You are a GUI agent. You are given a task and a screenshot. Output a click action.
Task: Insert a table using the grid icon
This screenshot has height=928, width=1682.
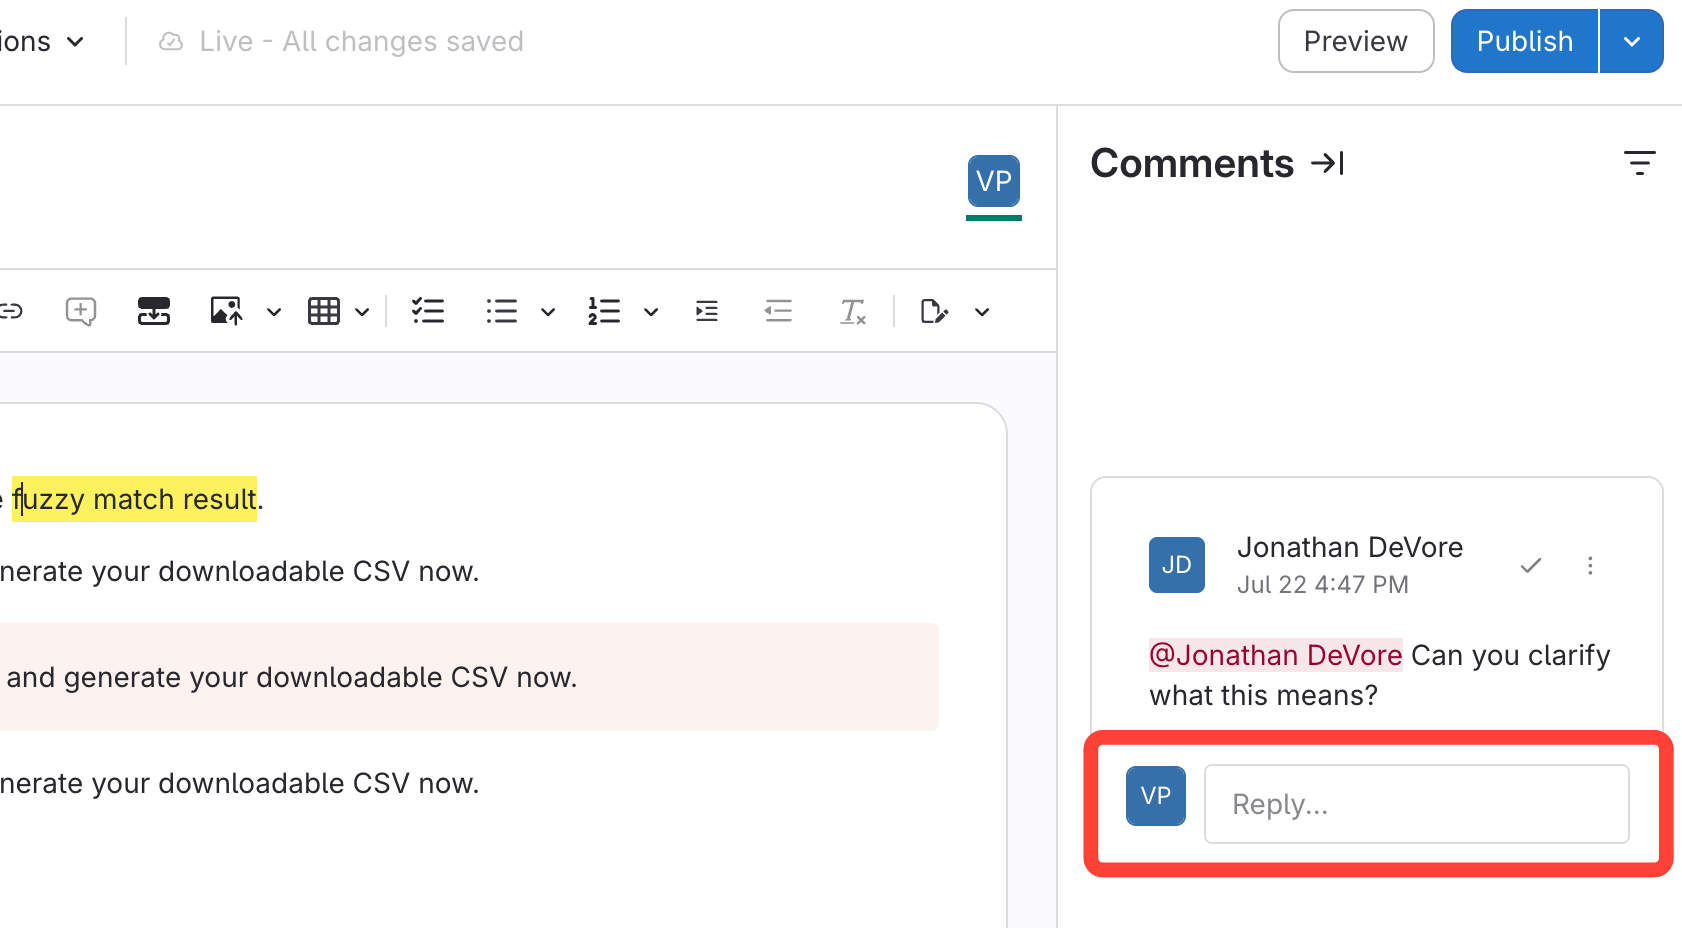click(324, 311)
